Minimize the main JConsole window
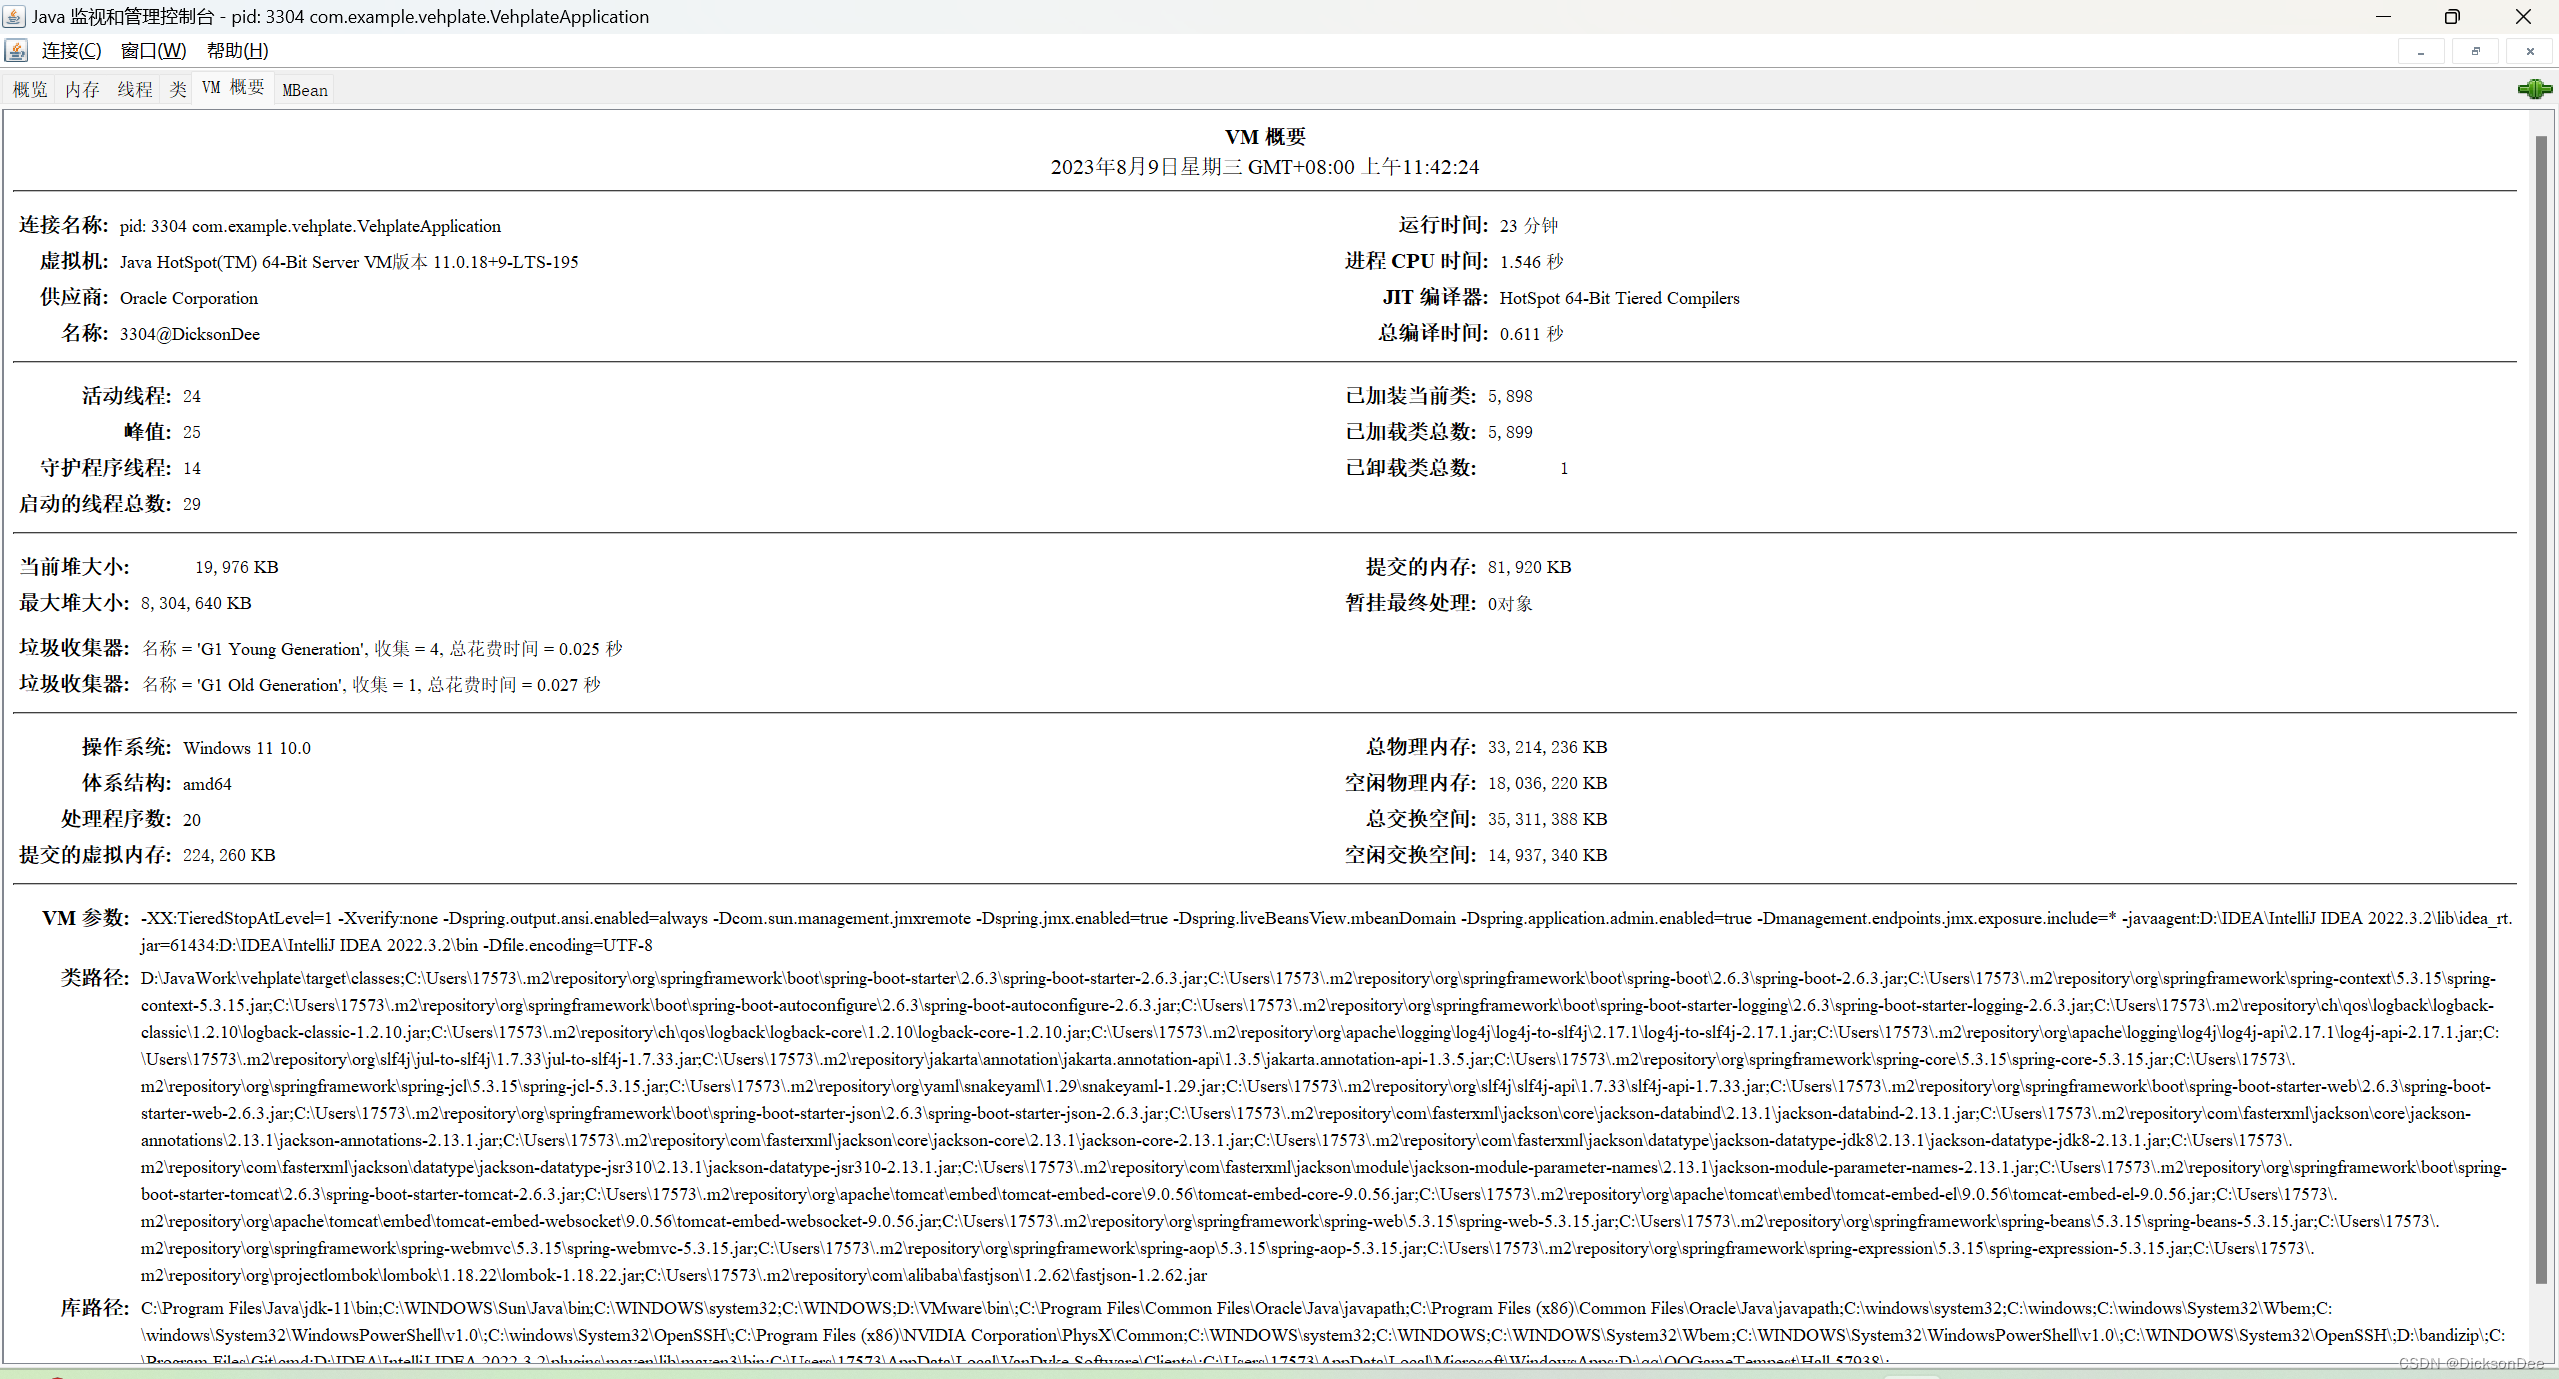 (2382, 16)
